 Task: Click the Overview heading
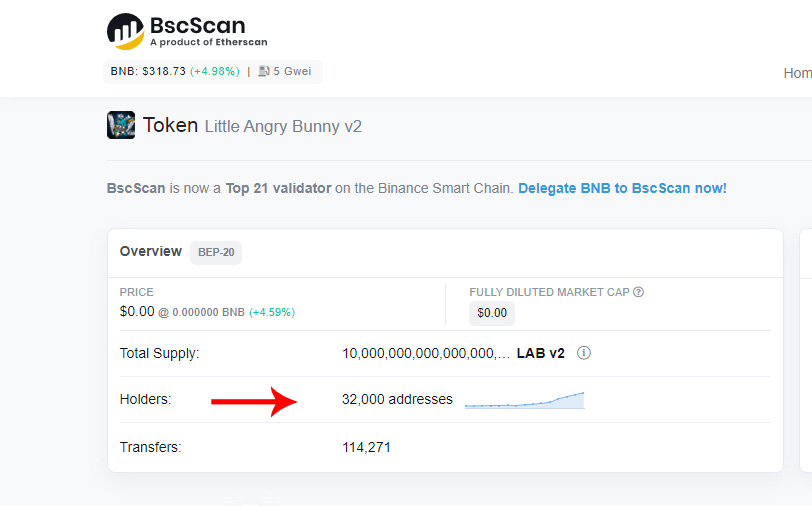(151, 251)
